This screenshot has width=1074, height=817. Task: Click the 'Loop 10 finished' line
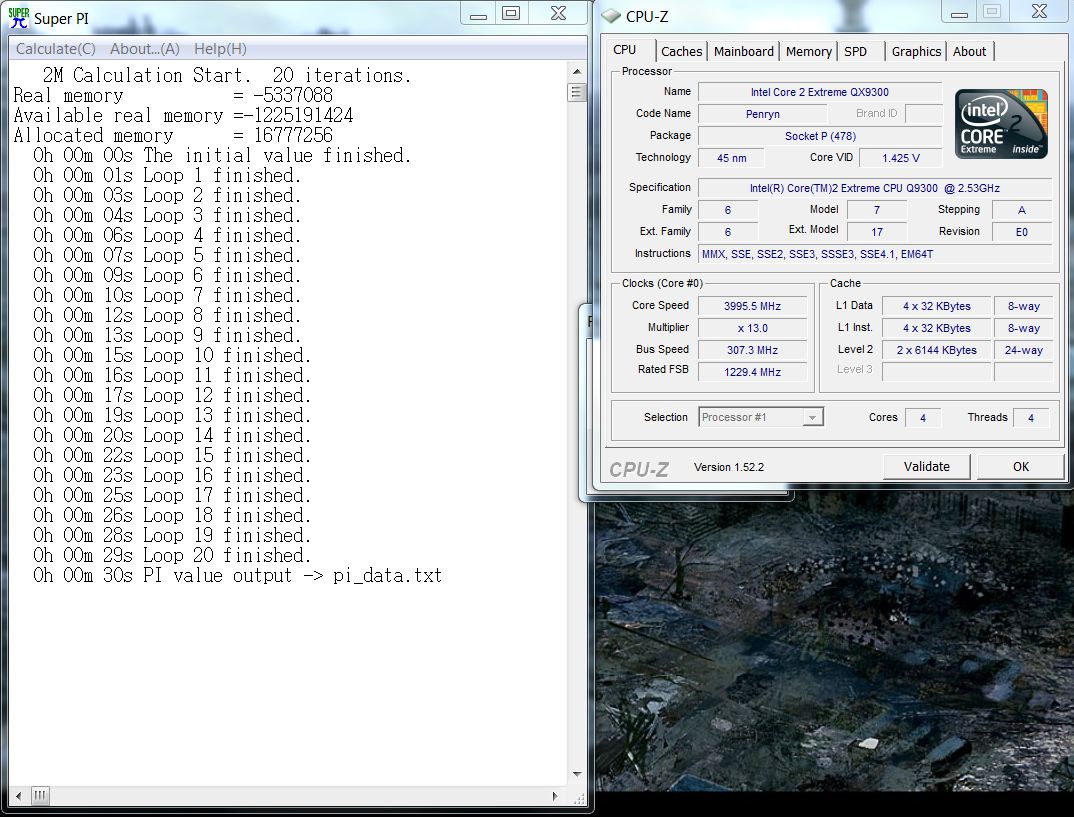[172, 355]
